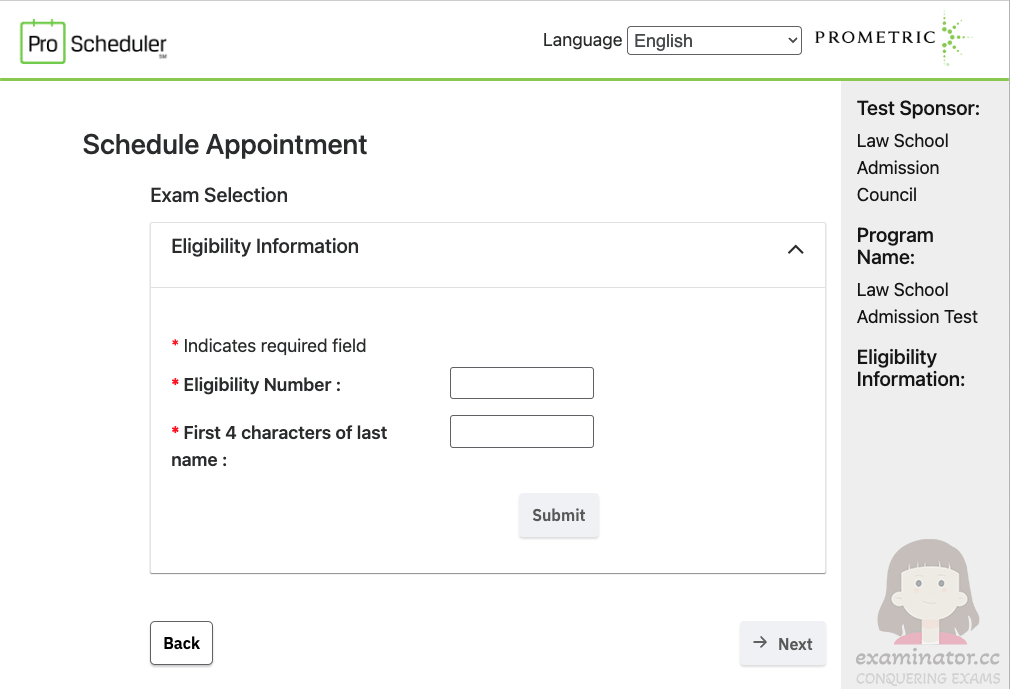Click the examinator.cc watermark text
The width and height of the screenshot is (1010, 689).
(x=928, y=657)
